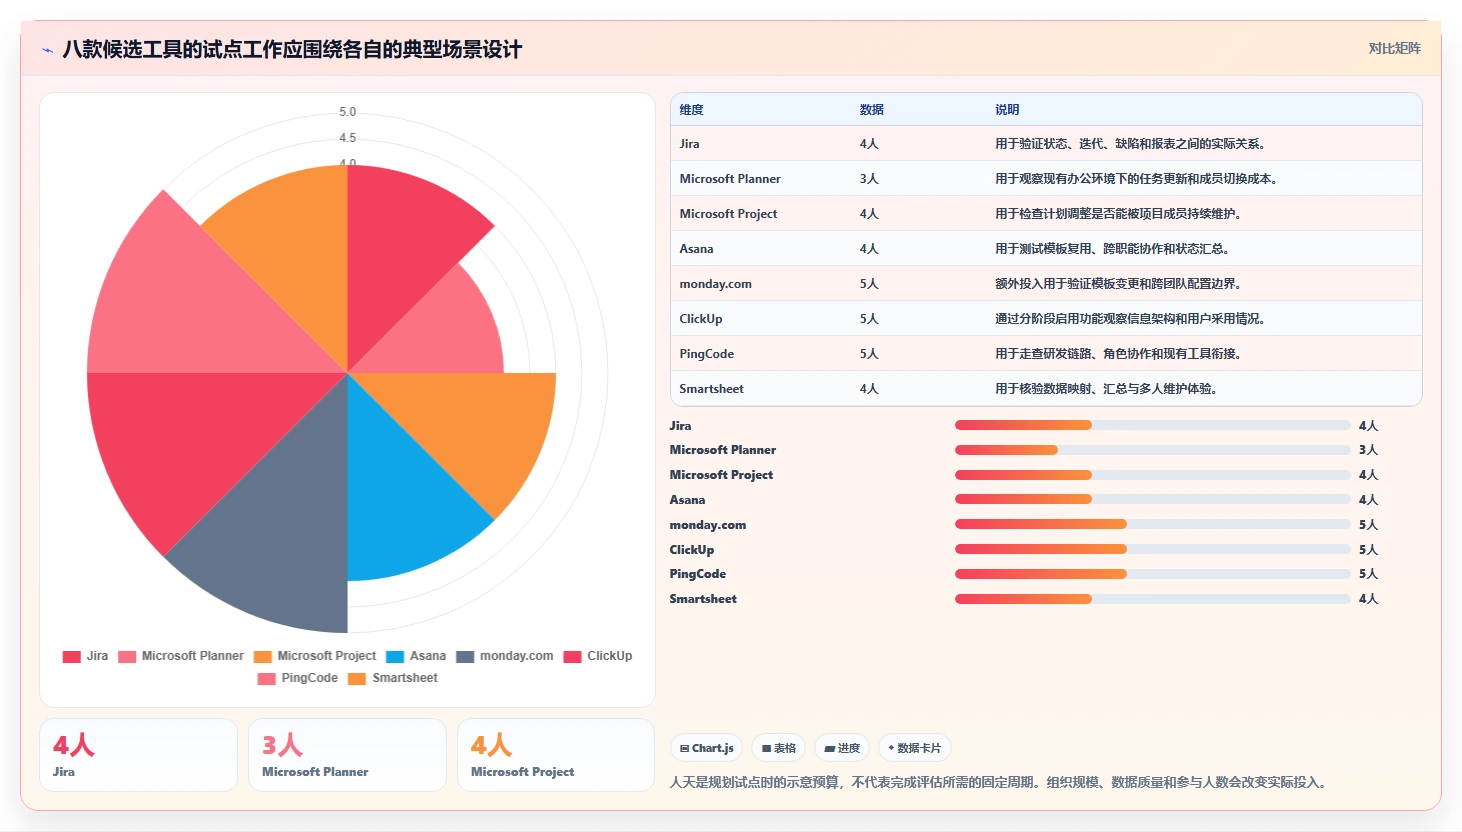
Task: Click the Asana progress bar
Action: [1152, 499]
